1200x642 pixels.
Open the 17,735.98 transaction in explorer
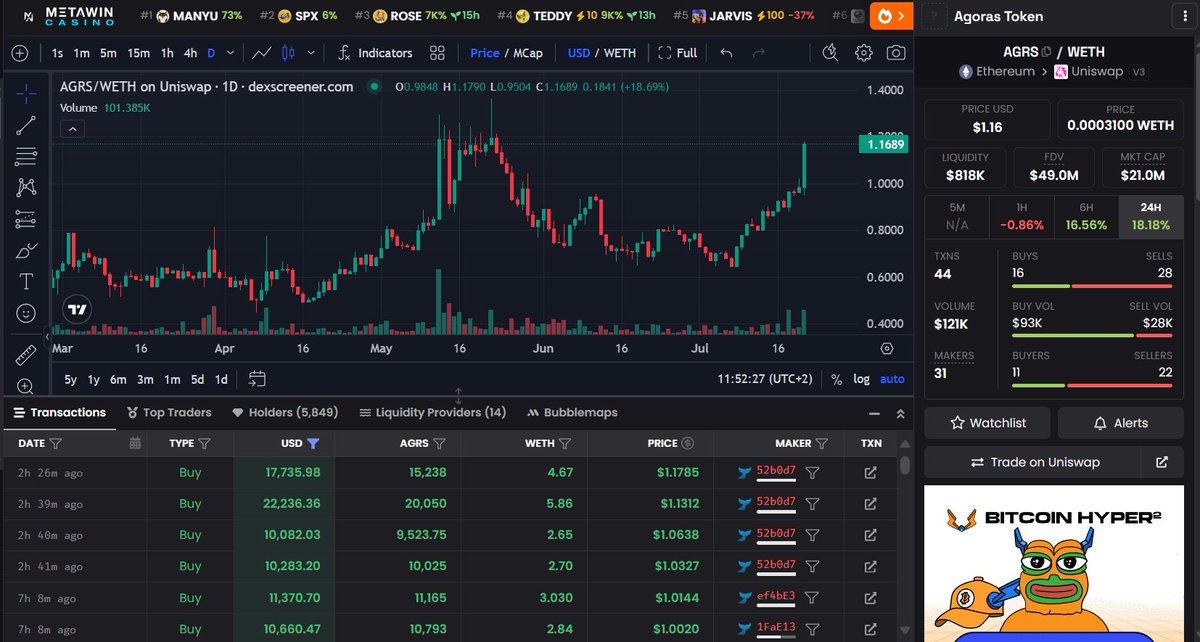[x=870, y=473]
